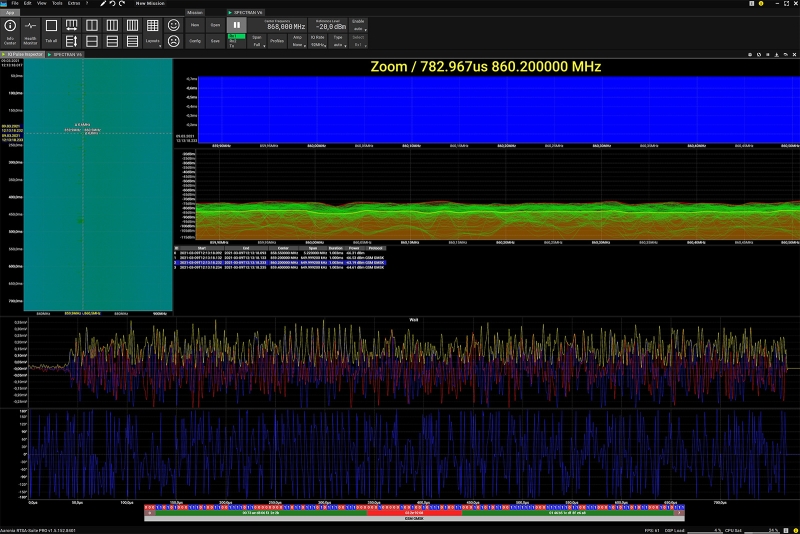This screenshot has width=800, height=534.
Task: Expand the Layouts dropdown
Action: (x=152, y=42)
